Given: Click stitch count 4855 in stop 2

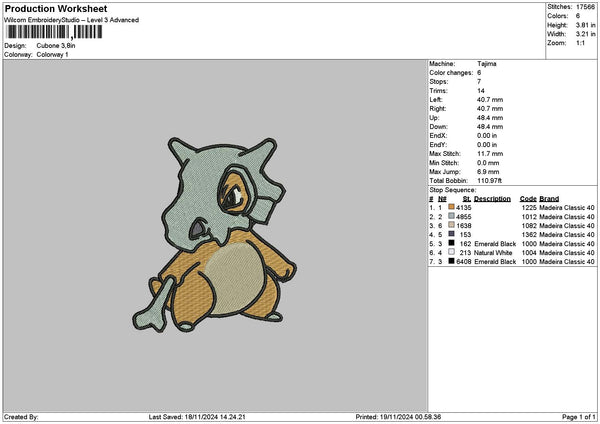Looking at the screenshot, I should [x=464, y=217].
